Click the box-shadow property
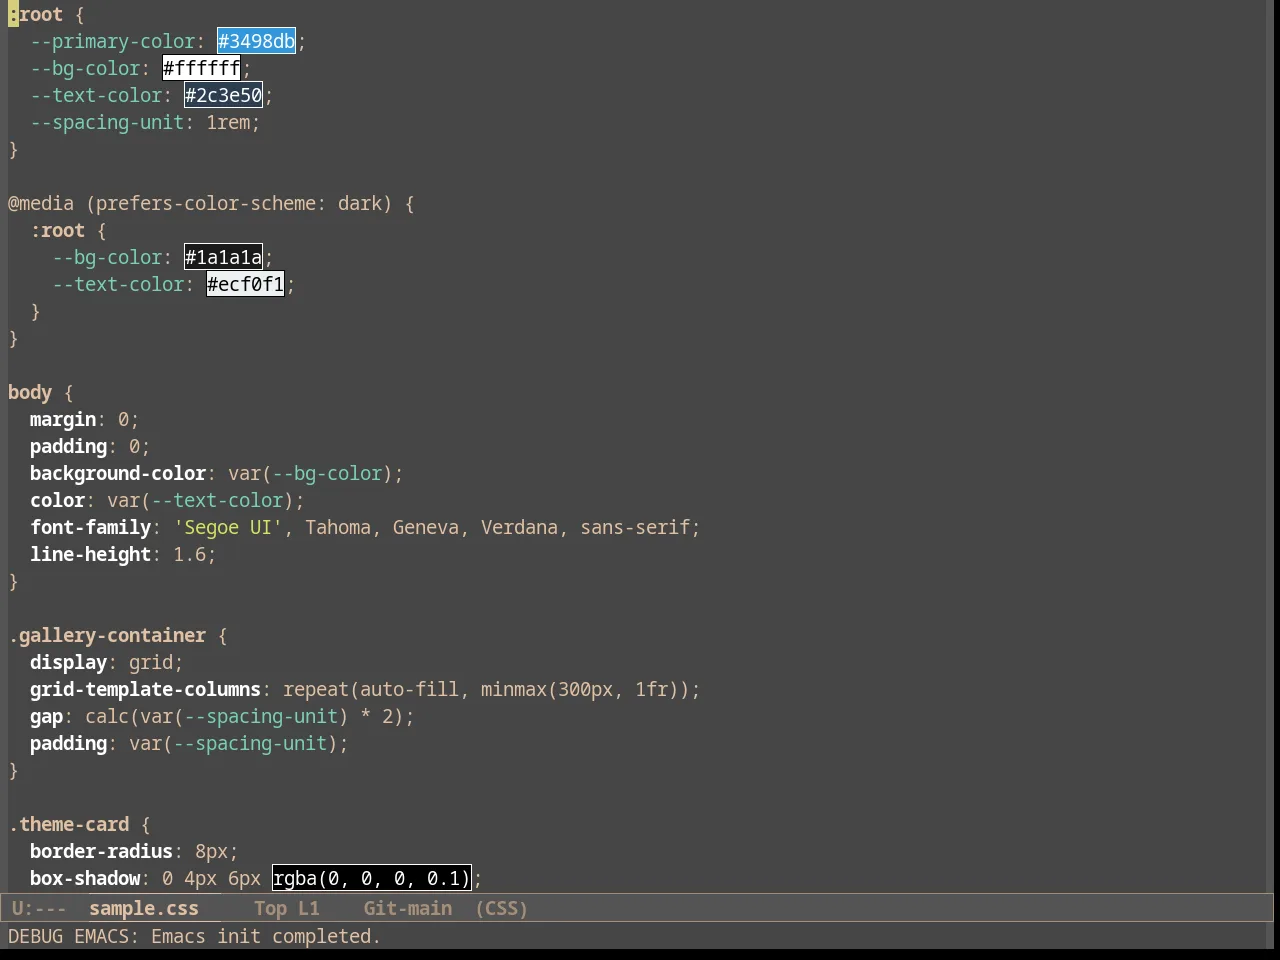The image size is (1280, 960). click(85, 878)
